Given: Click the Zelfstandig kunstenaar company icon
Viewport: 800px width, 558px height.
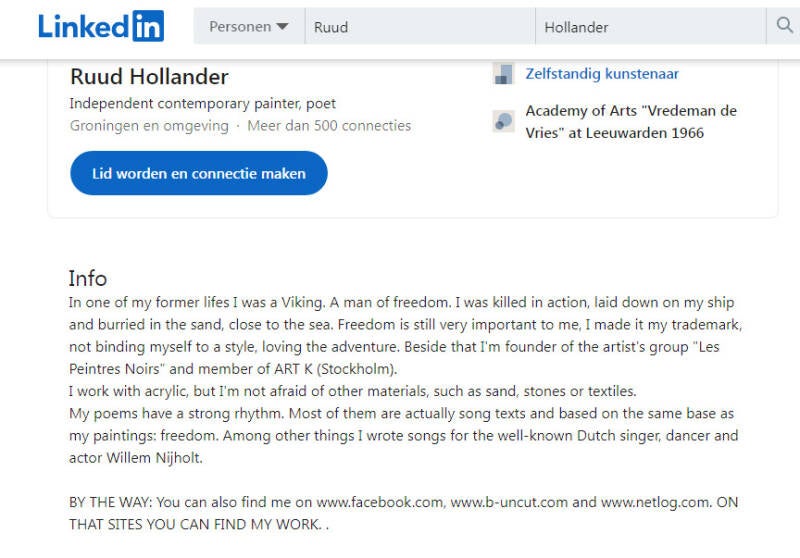Looking at the screenshot, I should tap(504, 74).
